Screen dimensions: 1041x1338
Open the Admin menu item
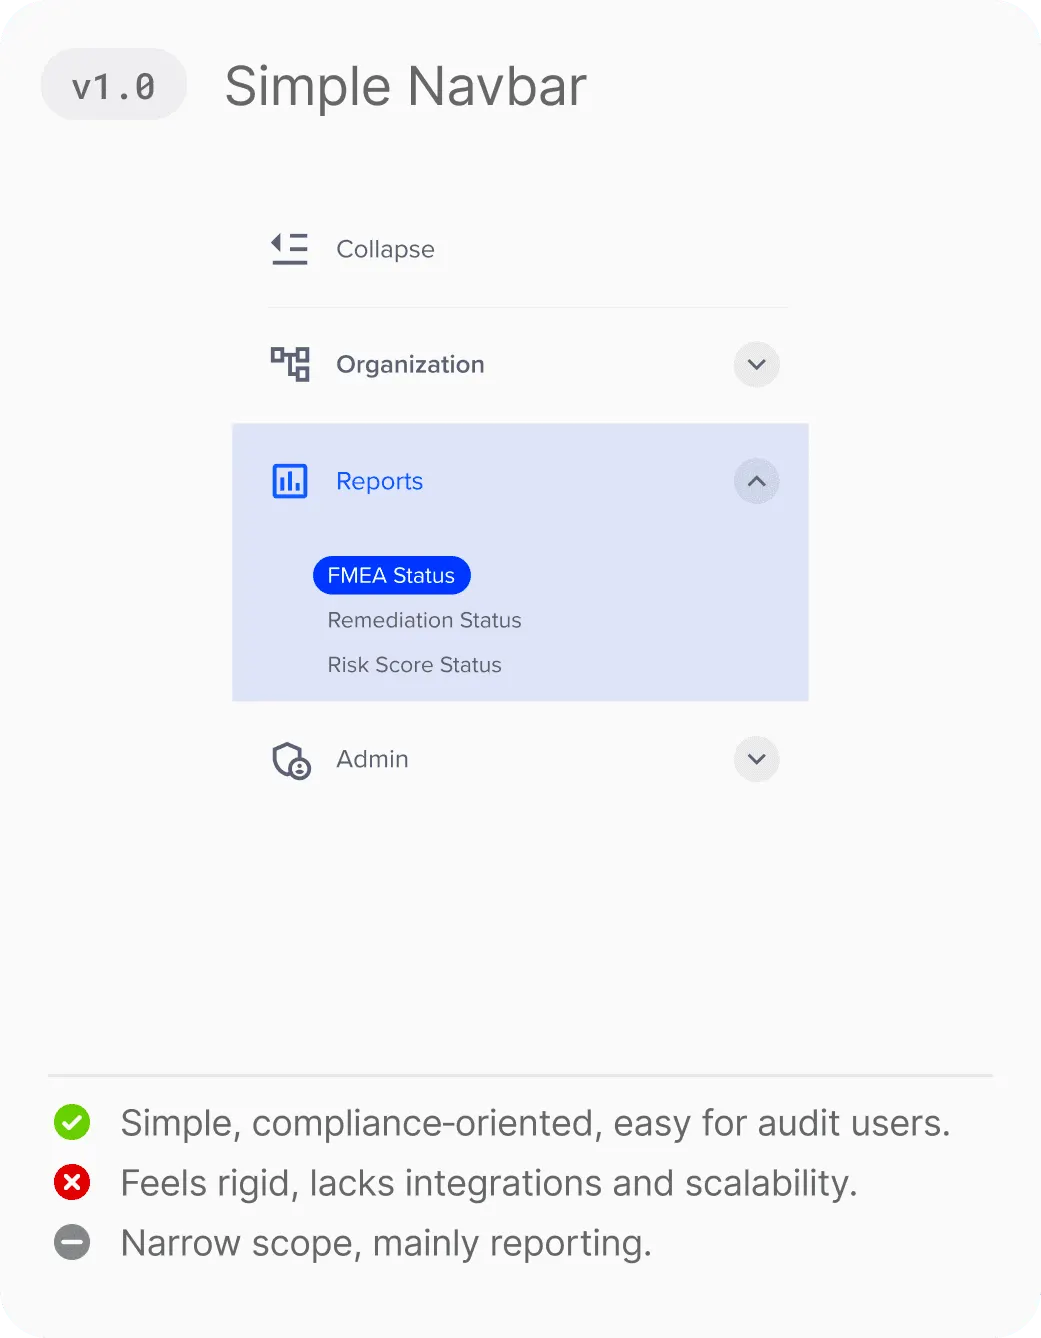tap(372, 759)
